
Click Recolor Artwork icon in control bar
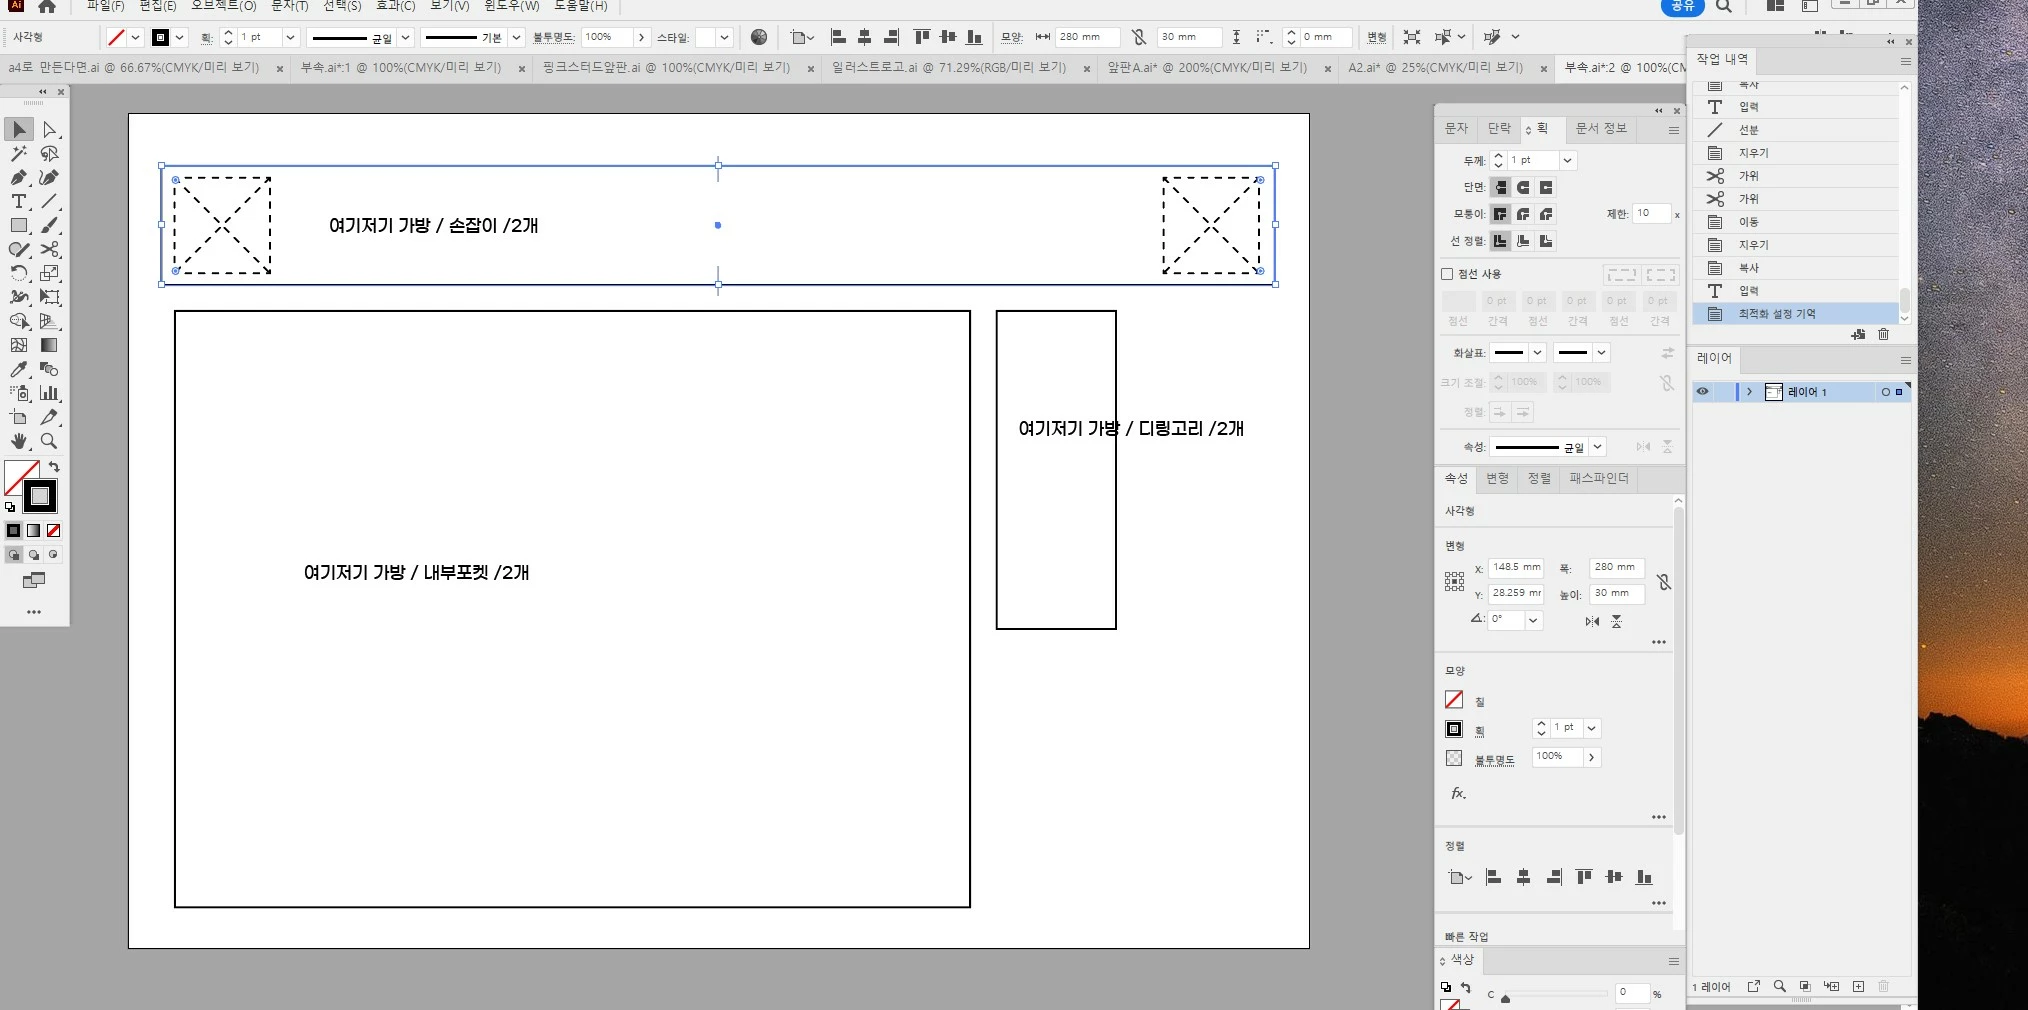[759, 38]
